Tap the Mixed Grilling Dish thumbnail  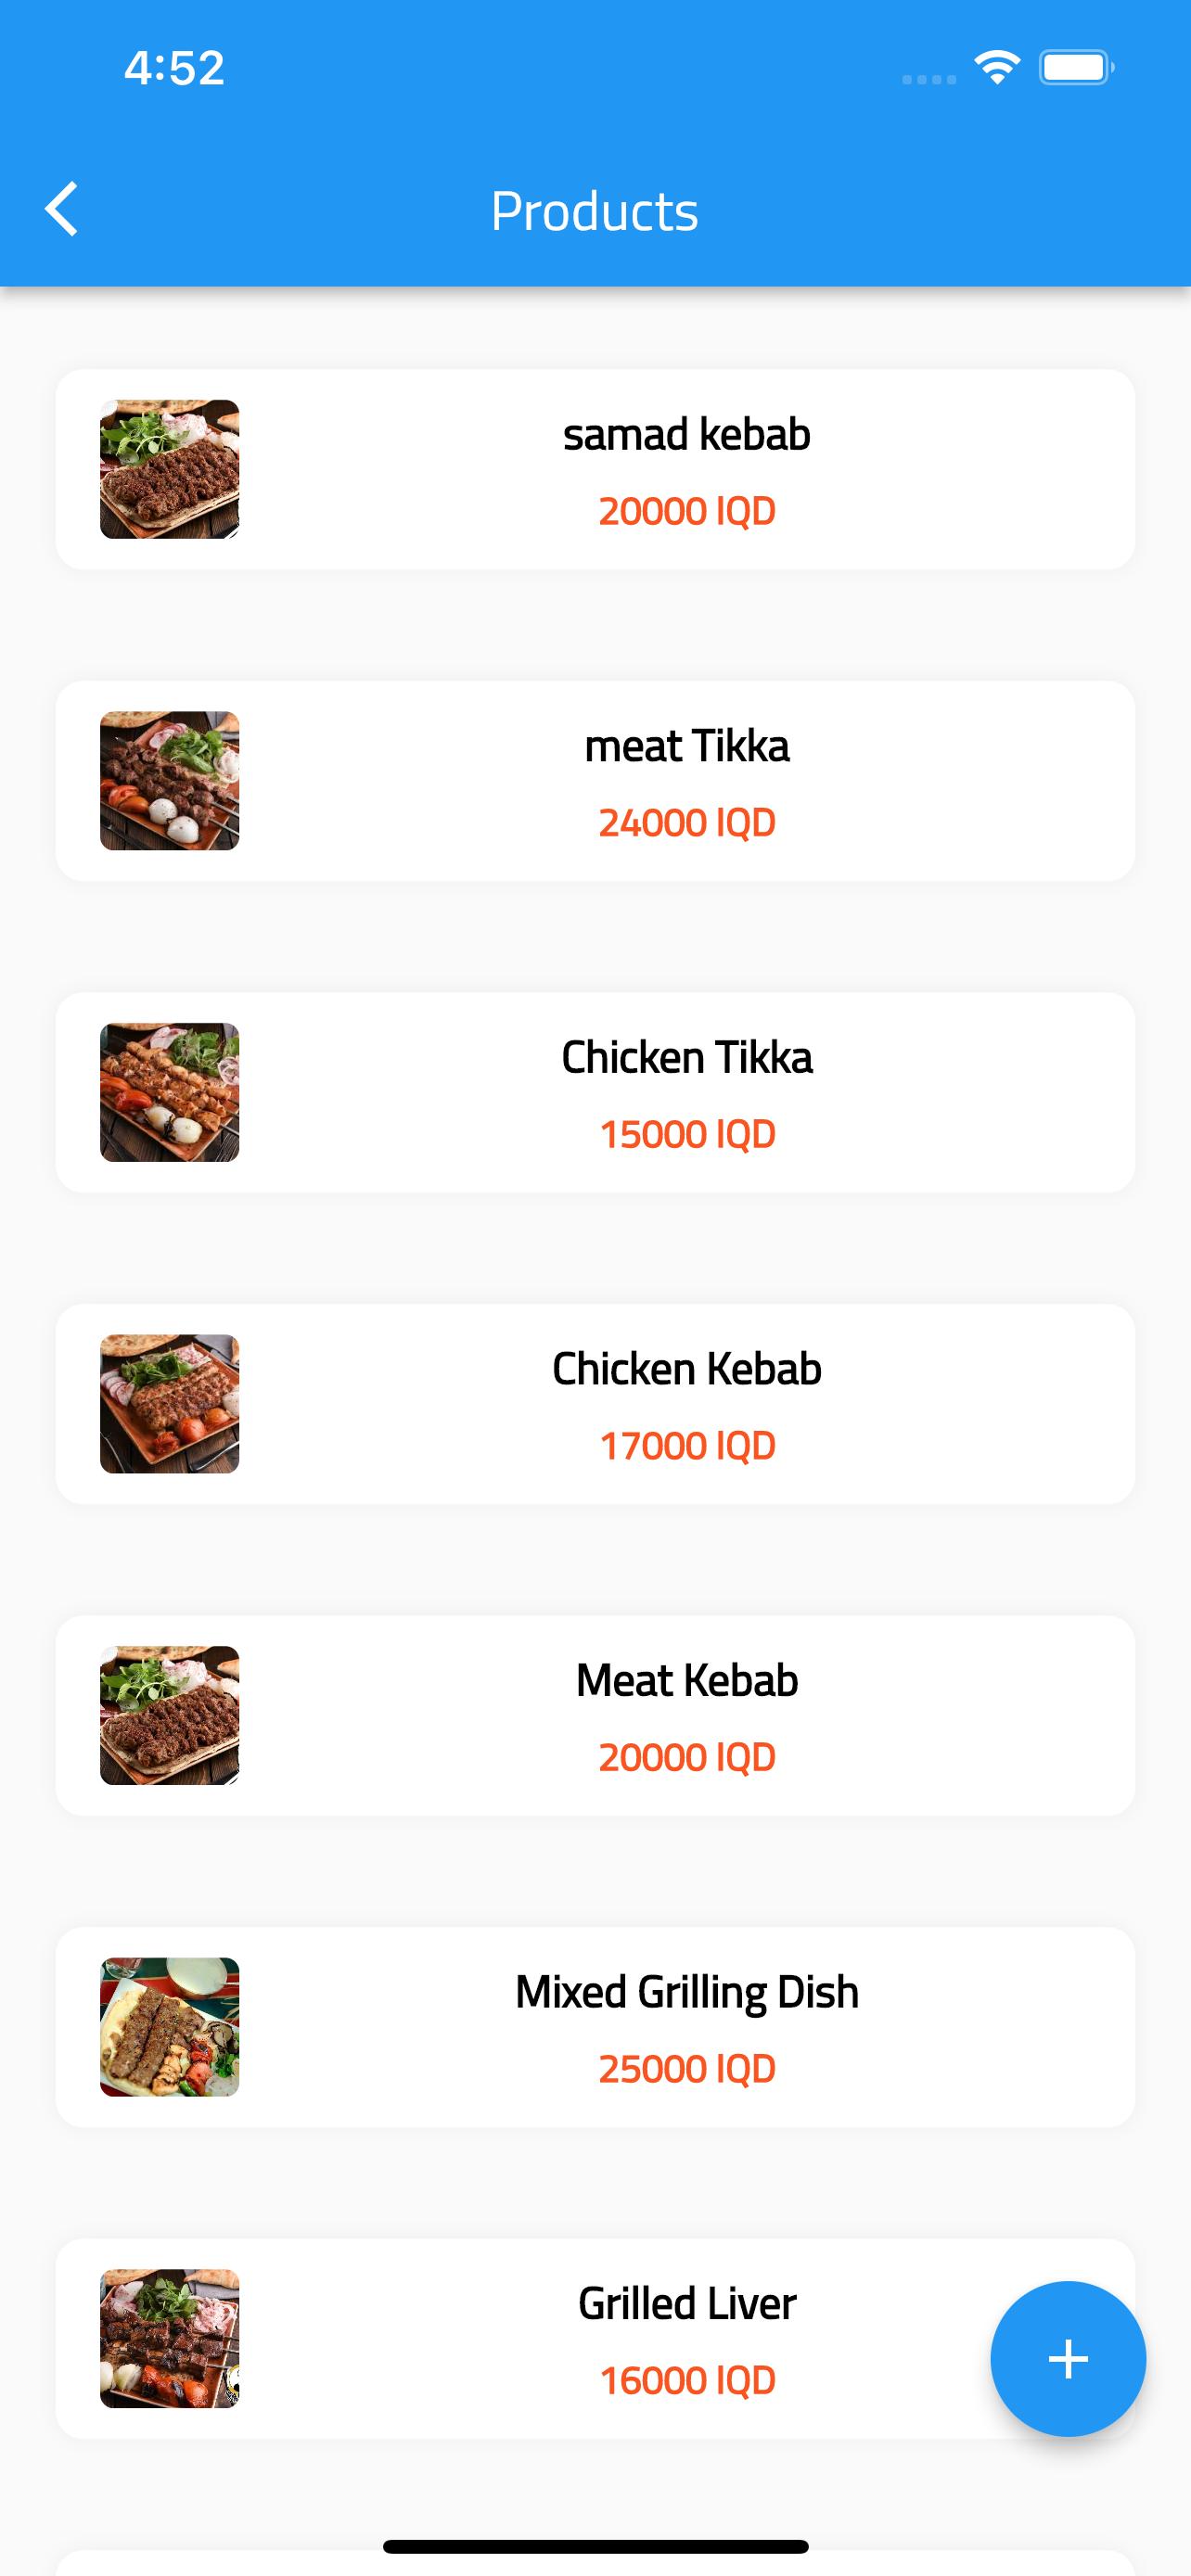point(170,2027)
